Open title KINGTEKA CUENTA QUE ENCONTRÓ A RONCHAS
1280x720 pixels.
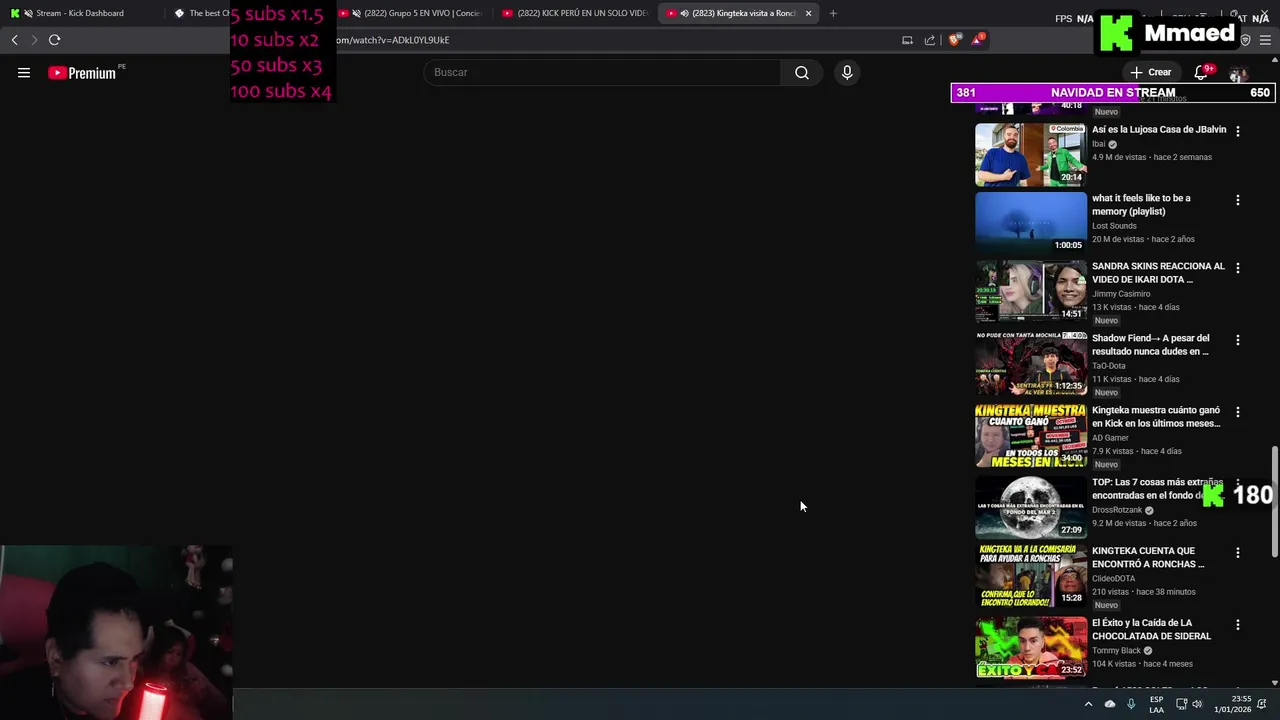click(1148, 557)
